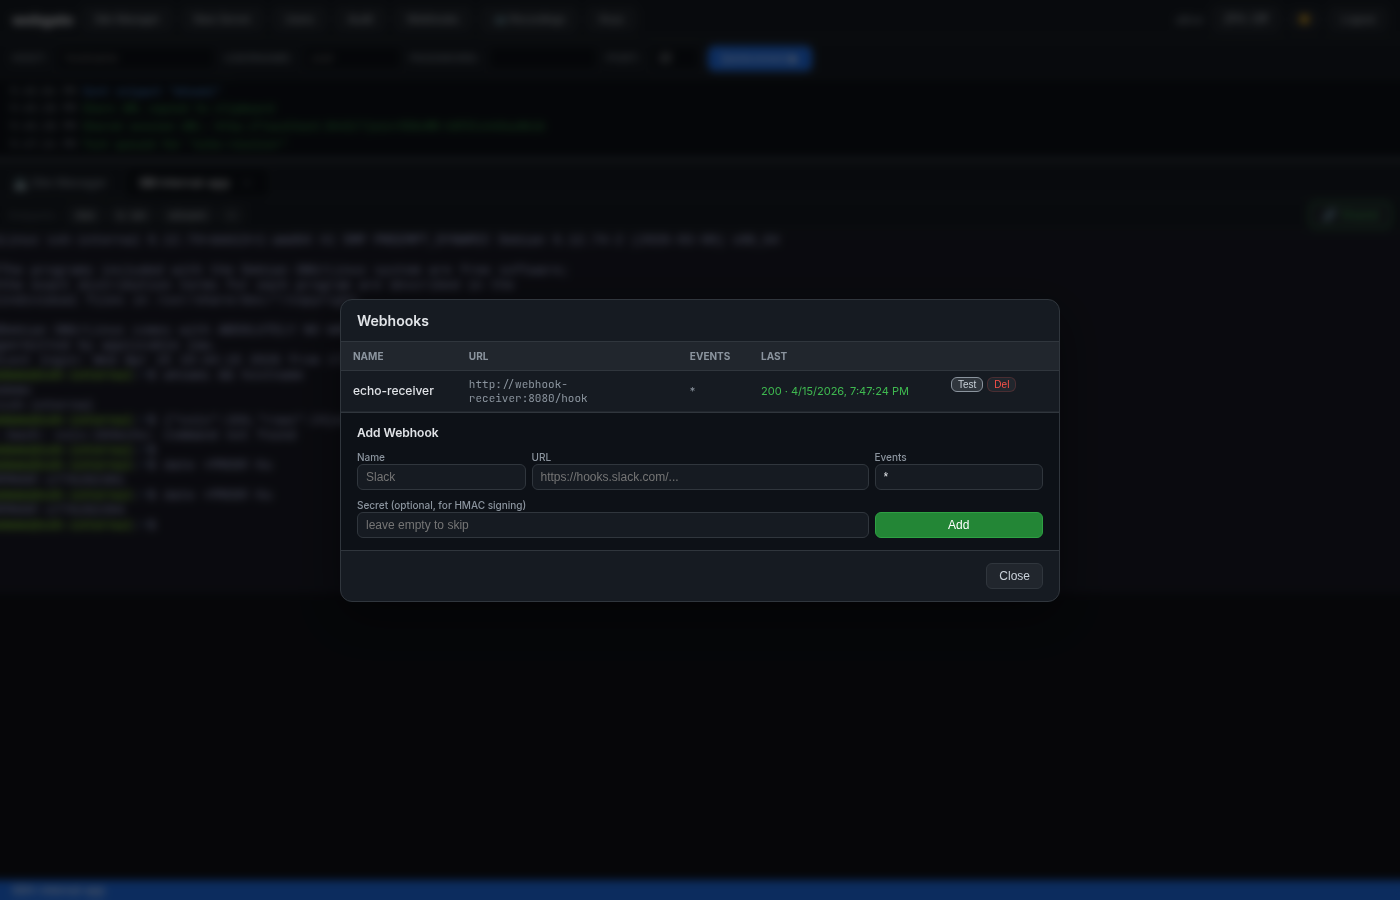The width and height of the screenshot is (1400, 900).
Task: Click the URL column header
Action: pyautogui.click(x=478, y=356)
